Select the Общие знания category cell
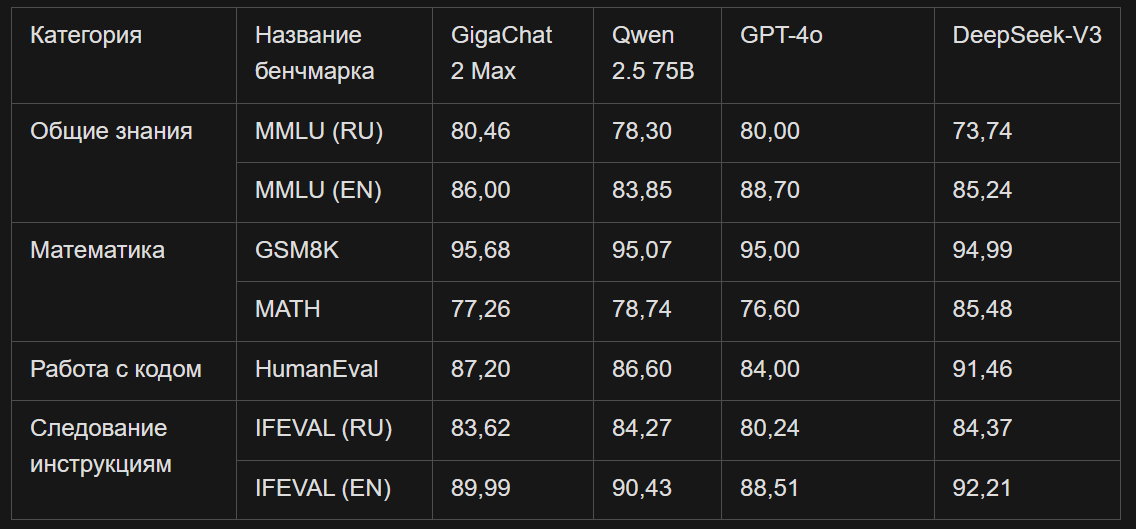1136x529 pixels. coord(124,162)
